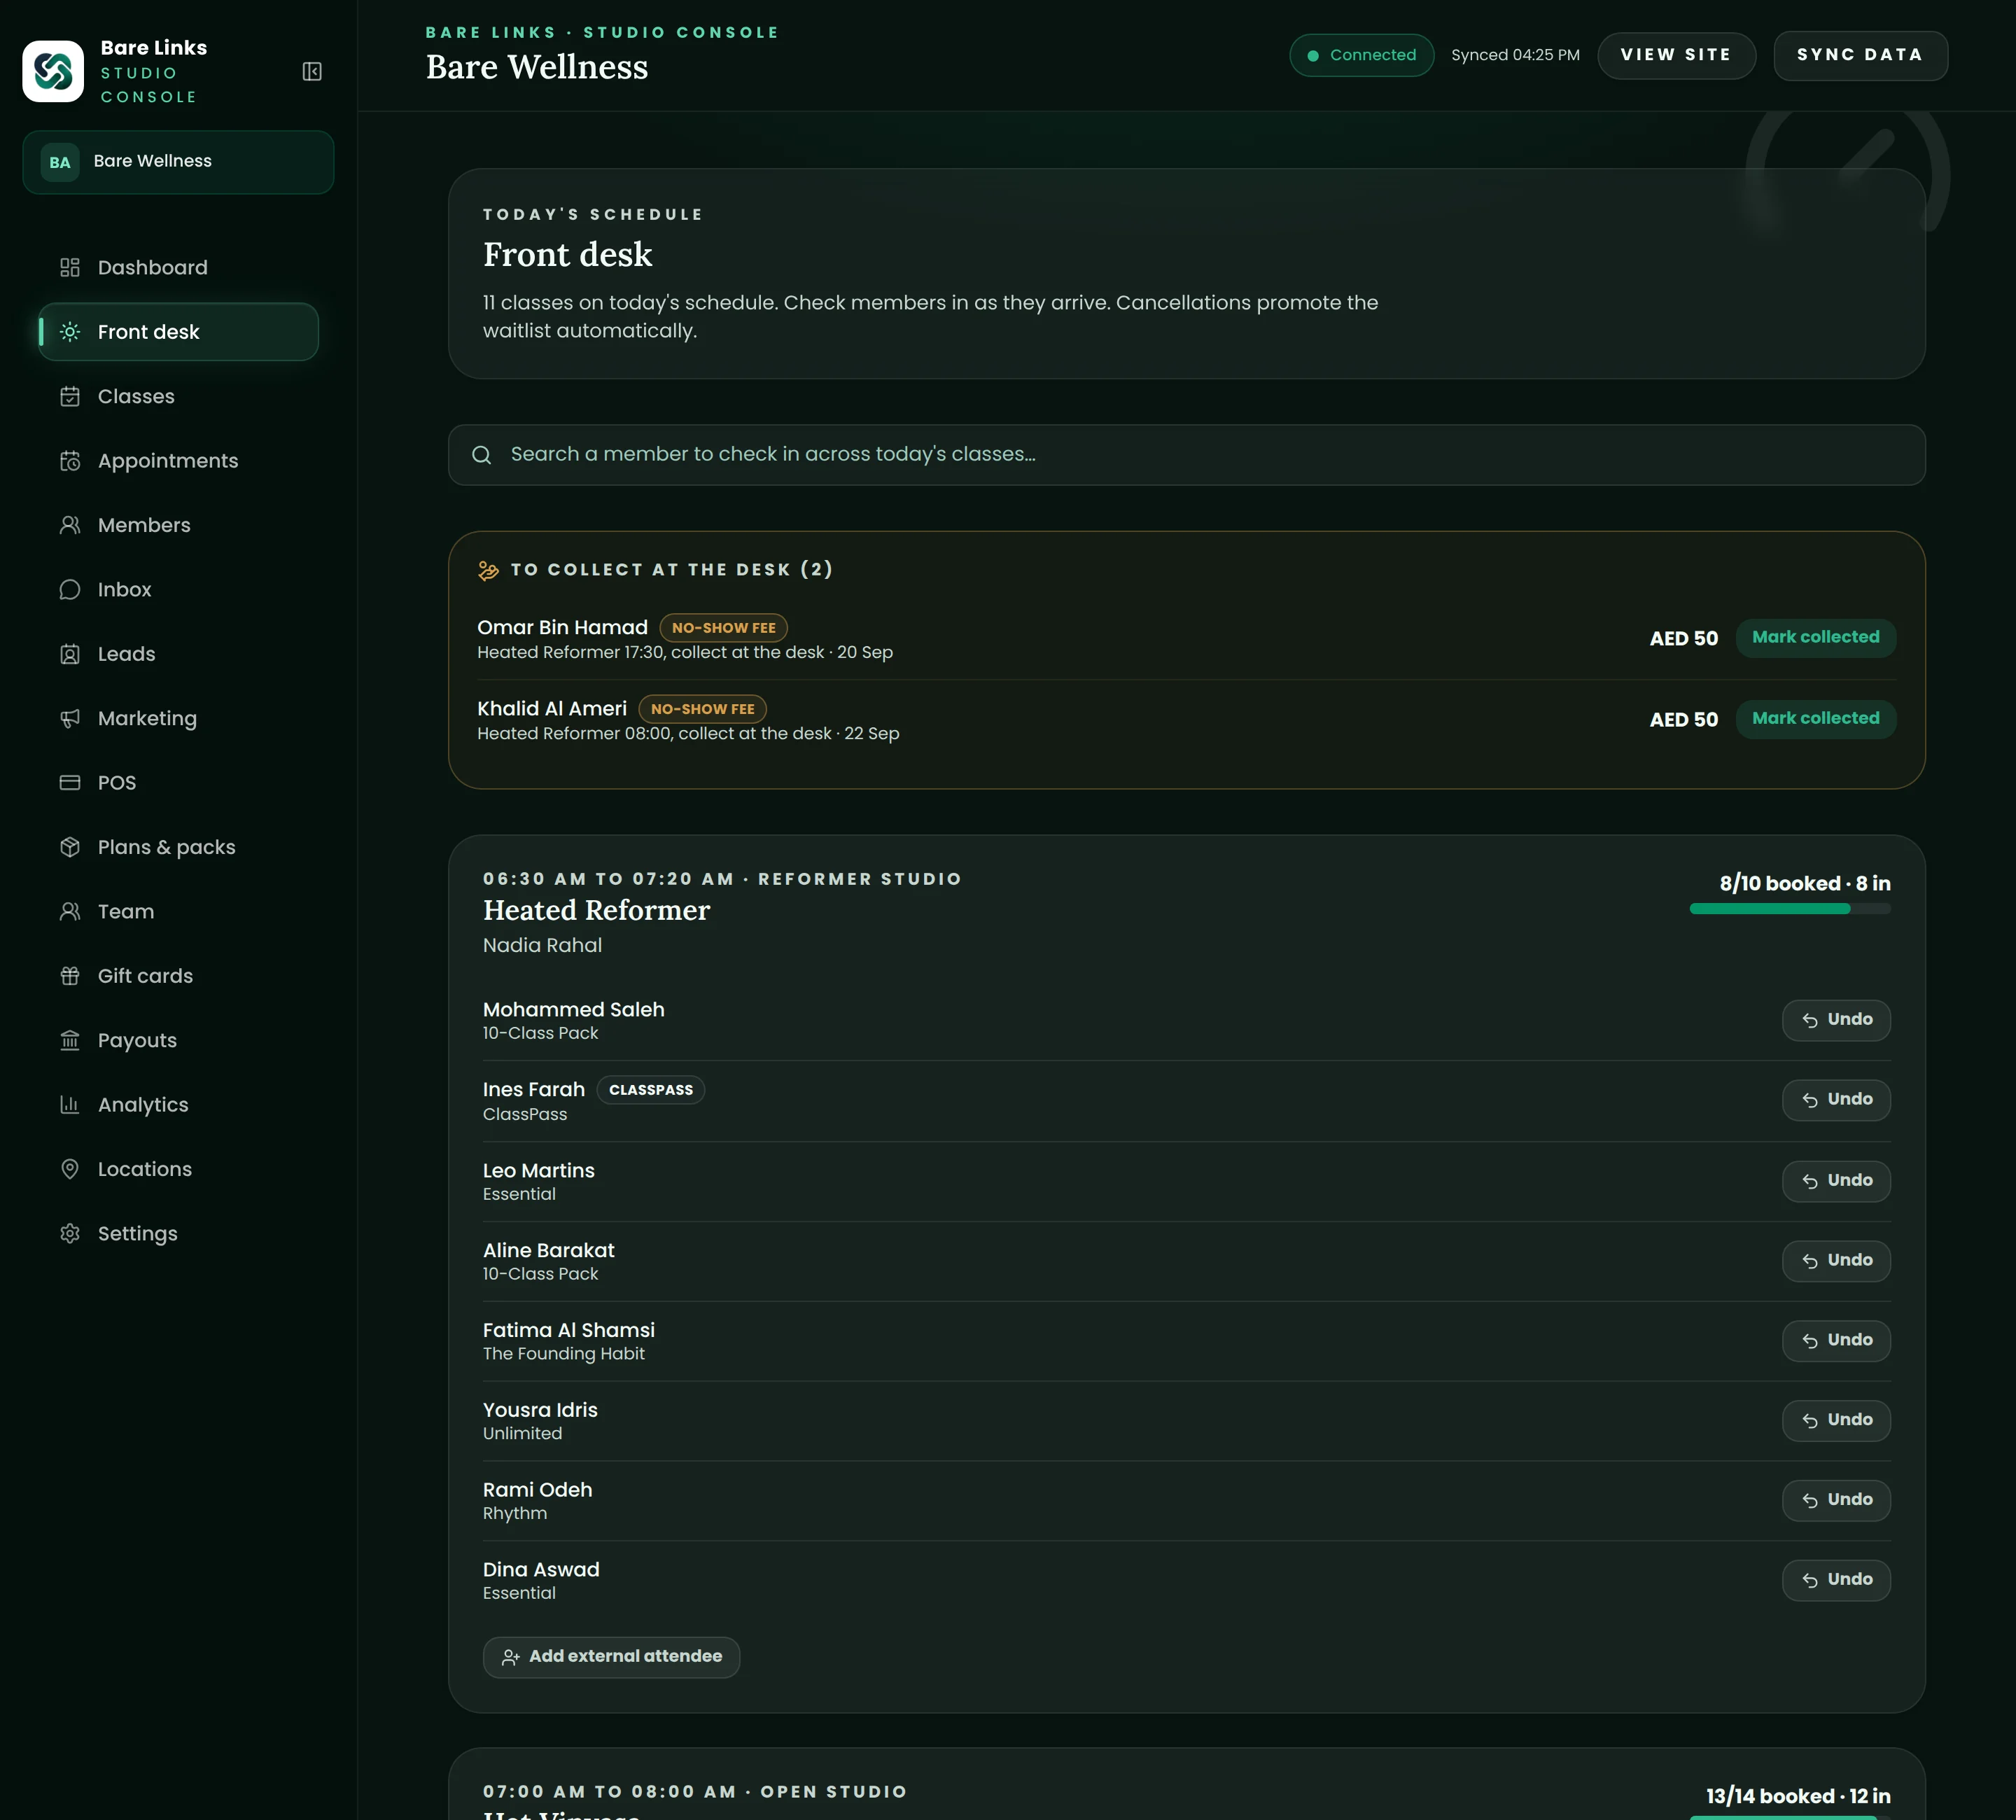Click the Classes calendar icon
Image resolution: width=2016 pixels, height=1820 pixels.
point(70,396)
